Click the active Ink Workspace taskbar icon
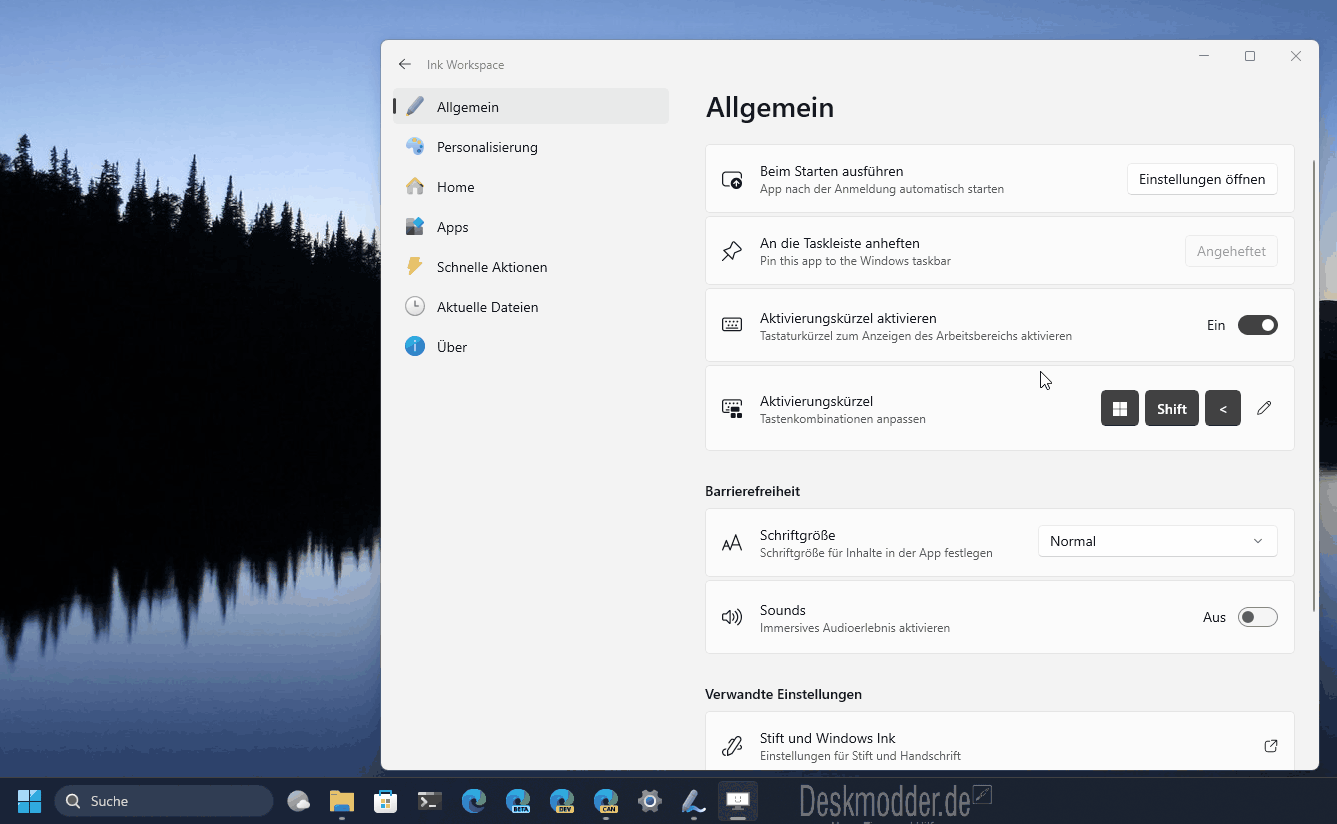 pyautogui.click(x=738, y=801)
